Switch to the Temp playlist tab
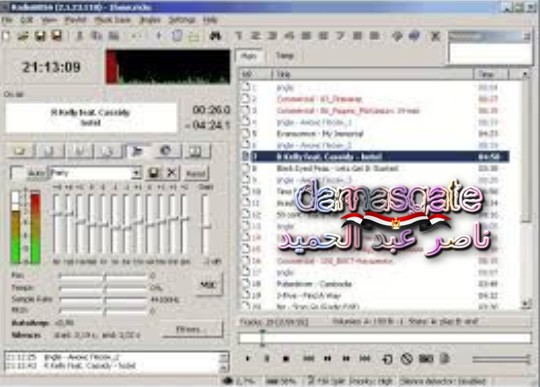Viewport: 540px width, 387px height. [284, 56]
